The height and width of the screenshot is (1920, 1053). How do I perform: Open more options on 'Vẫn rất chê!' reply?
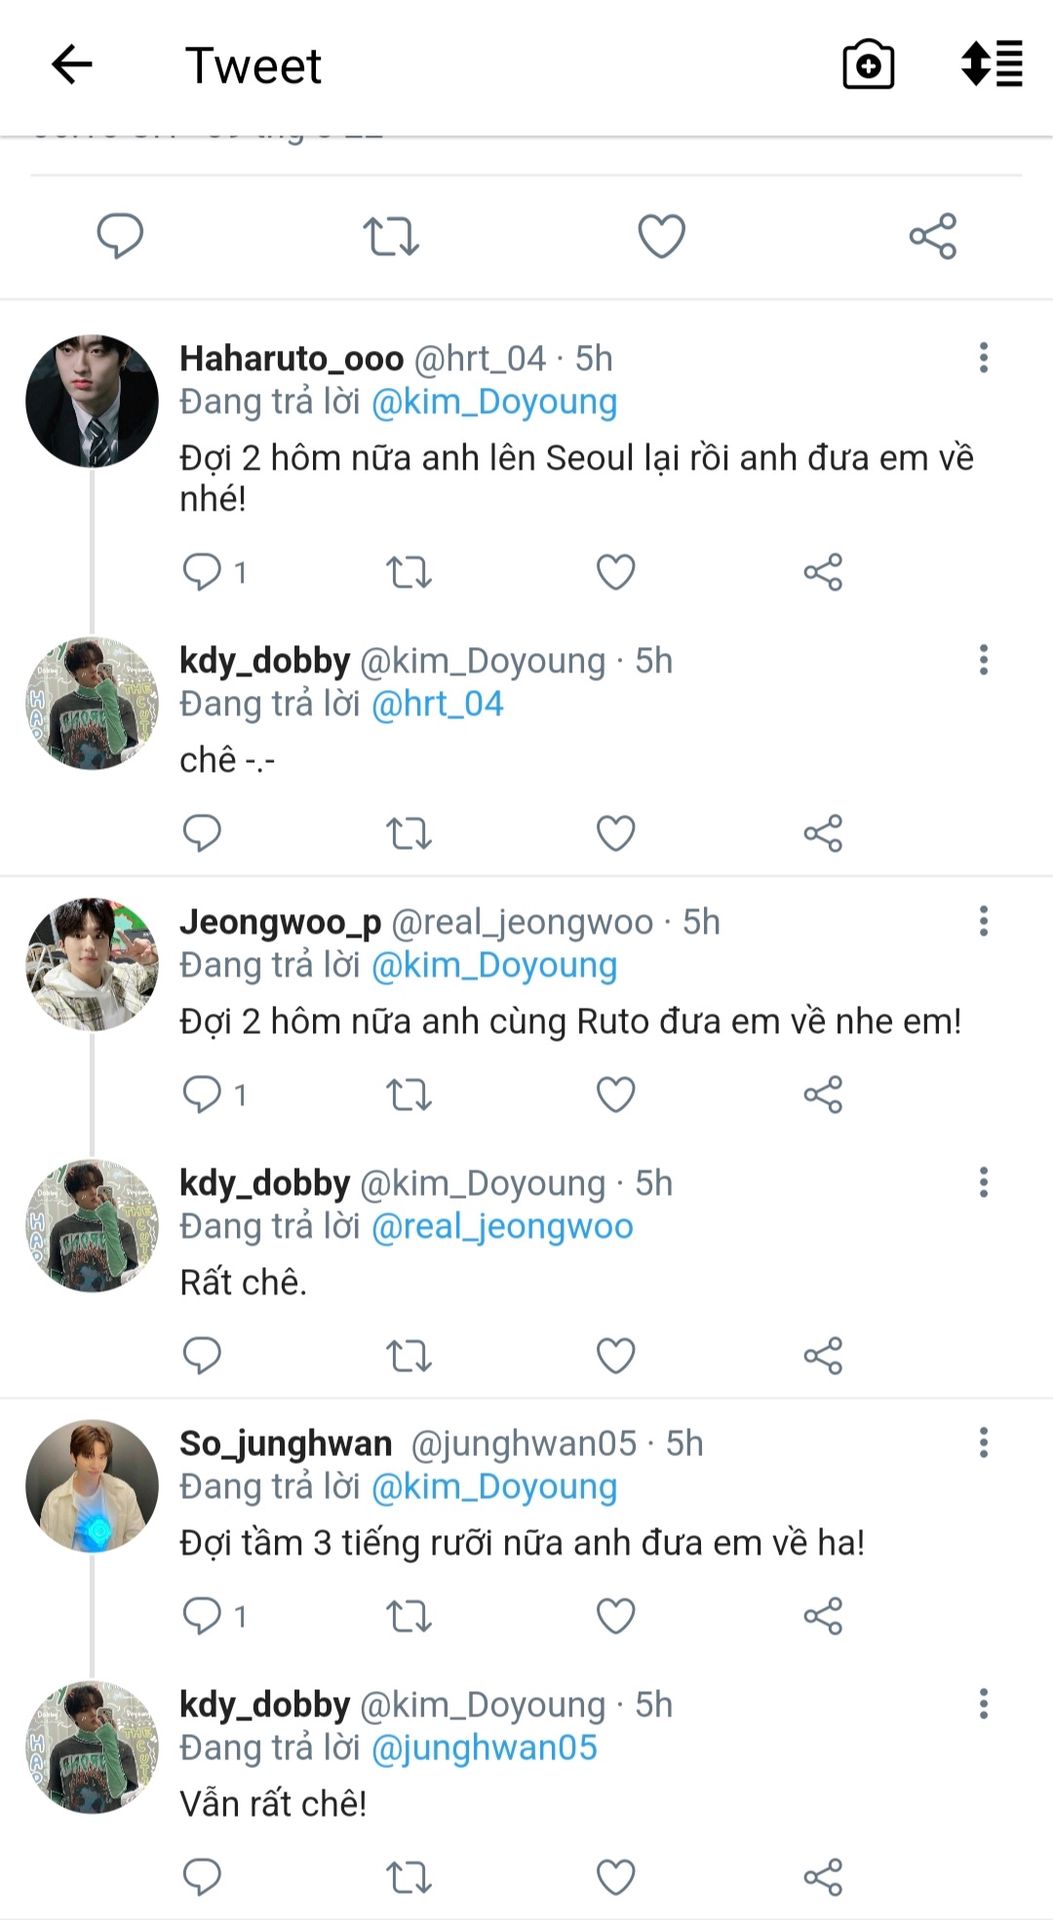pyautogui.click(x=984, y=1704)
